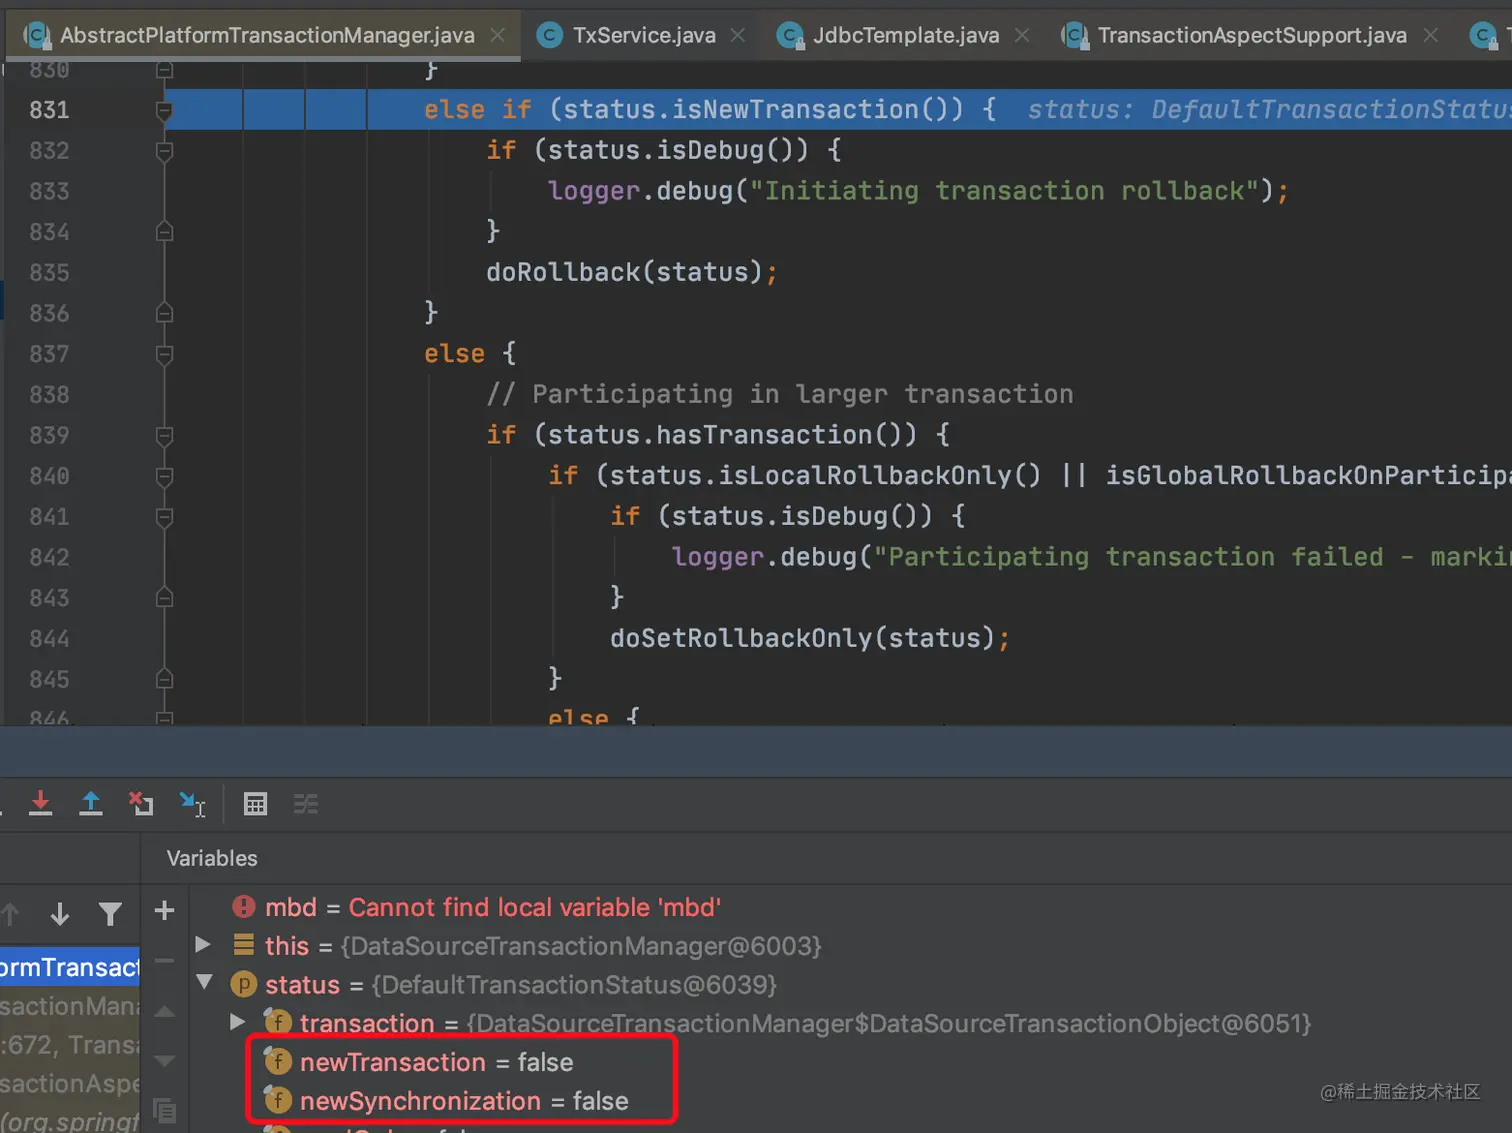Screen dimensions: 1512x1133
Task: Click the remove watch minus icon
Action: [165, 961]
